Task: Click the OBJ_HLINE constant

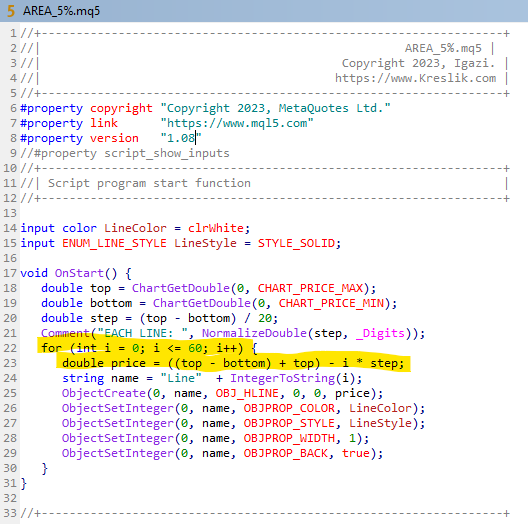Action: 247,393
